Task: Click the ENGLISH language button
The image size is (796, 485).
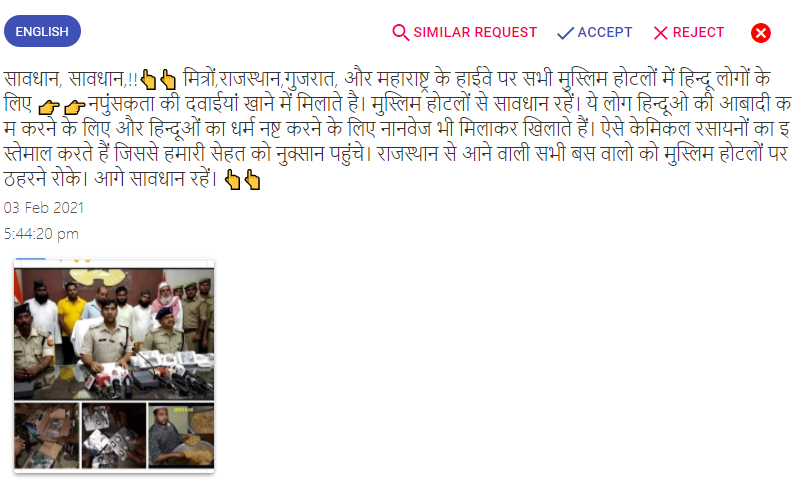Action: [42, 31]
